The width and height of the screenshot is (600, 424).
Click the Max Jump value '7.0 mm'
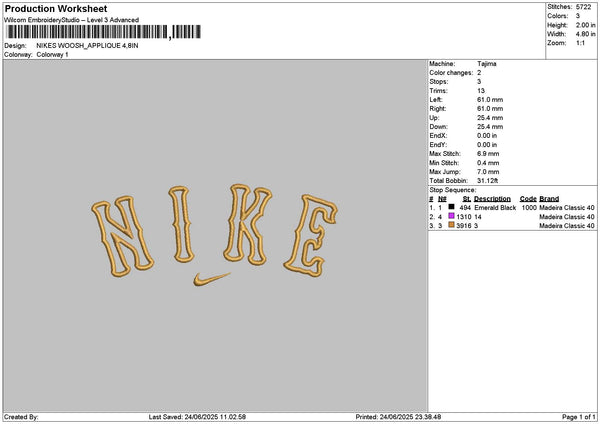tap(488, 172)
